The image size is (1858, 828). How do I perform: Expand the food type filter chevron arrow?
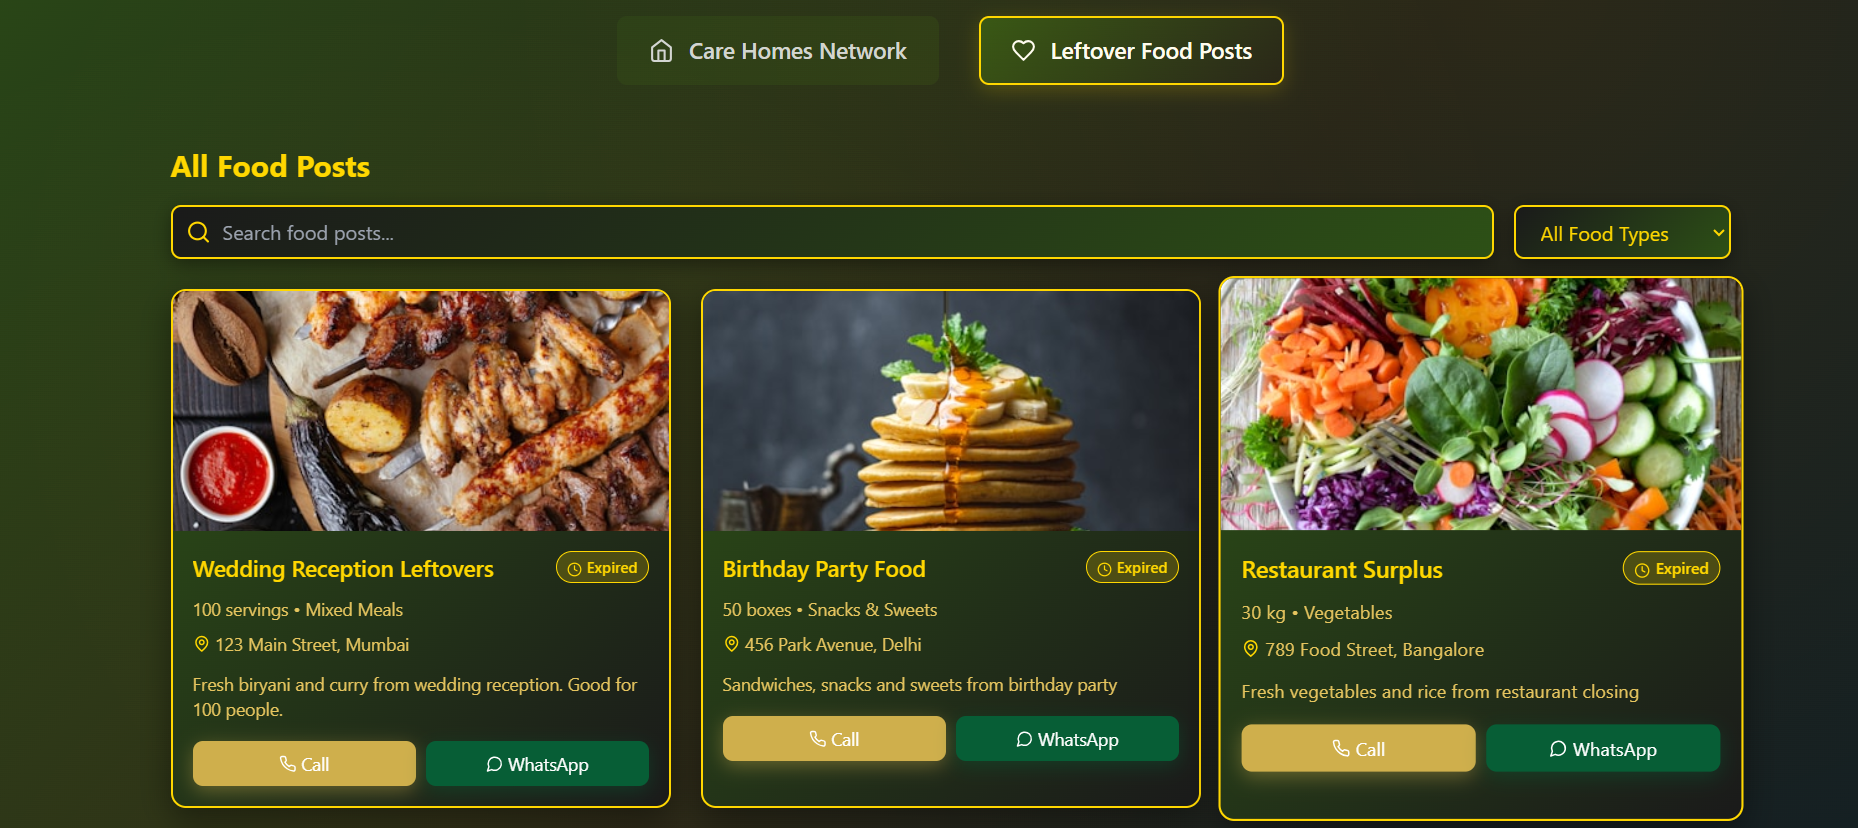(1718, 233)
